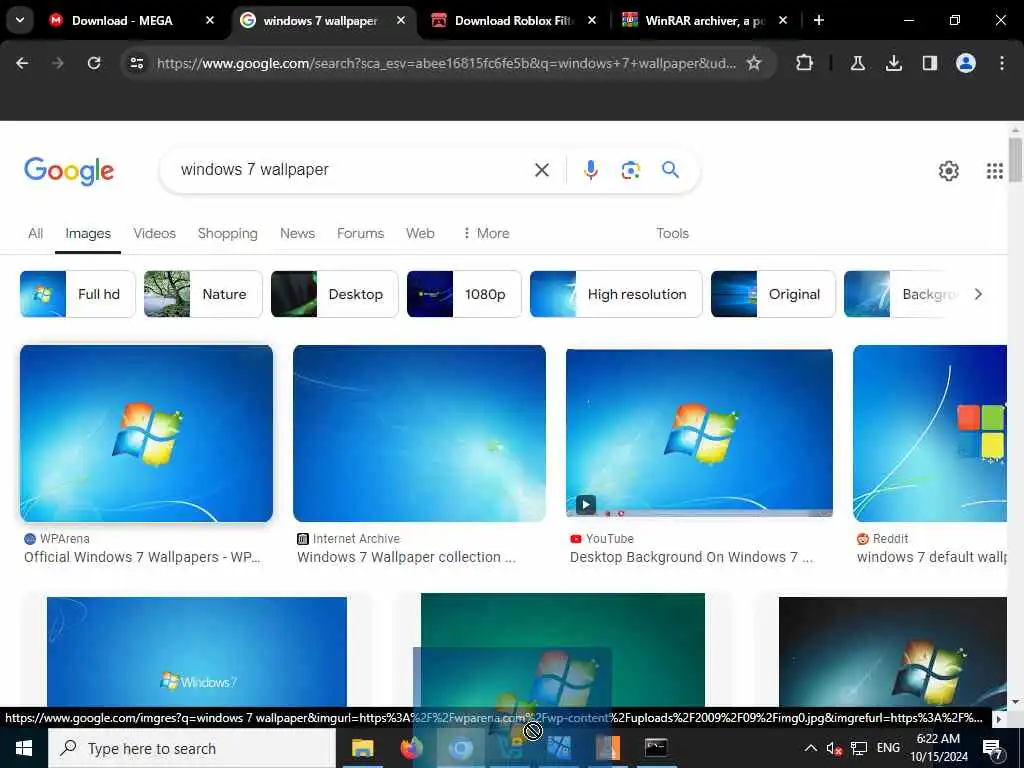The height and width of the screenshot is (768, 1024).
Task: Switch to the Download - MEGA tab
Action: (129, 21)
